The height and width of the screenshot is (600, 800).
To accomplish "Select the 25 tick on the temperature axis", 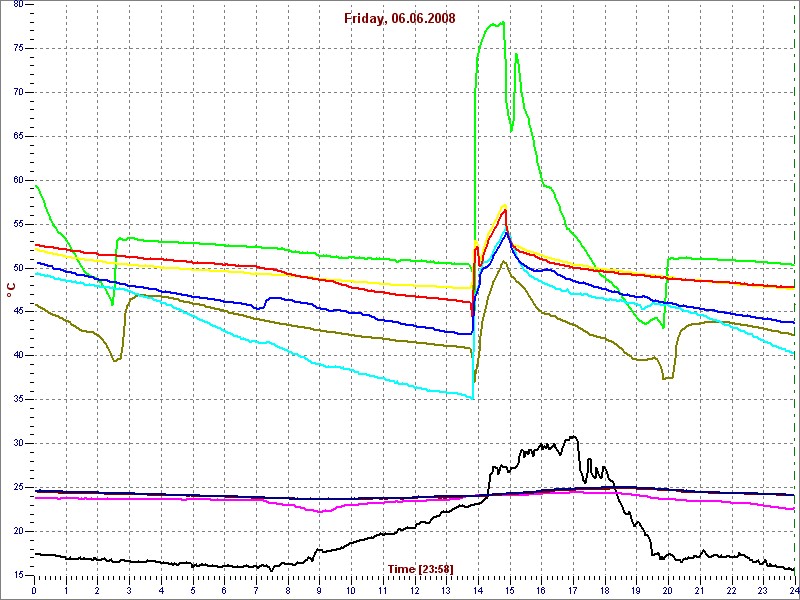I will coord(18,487).
